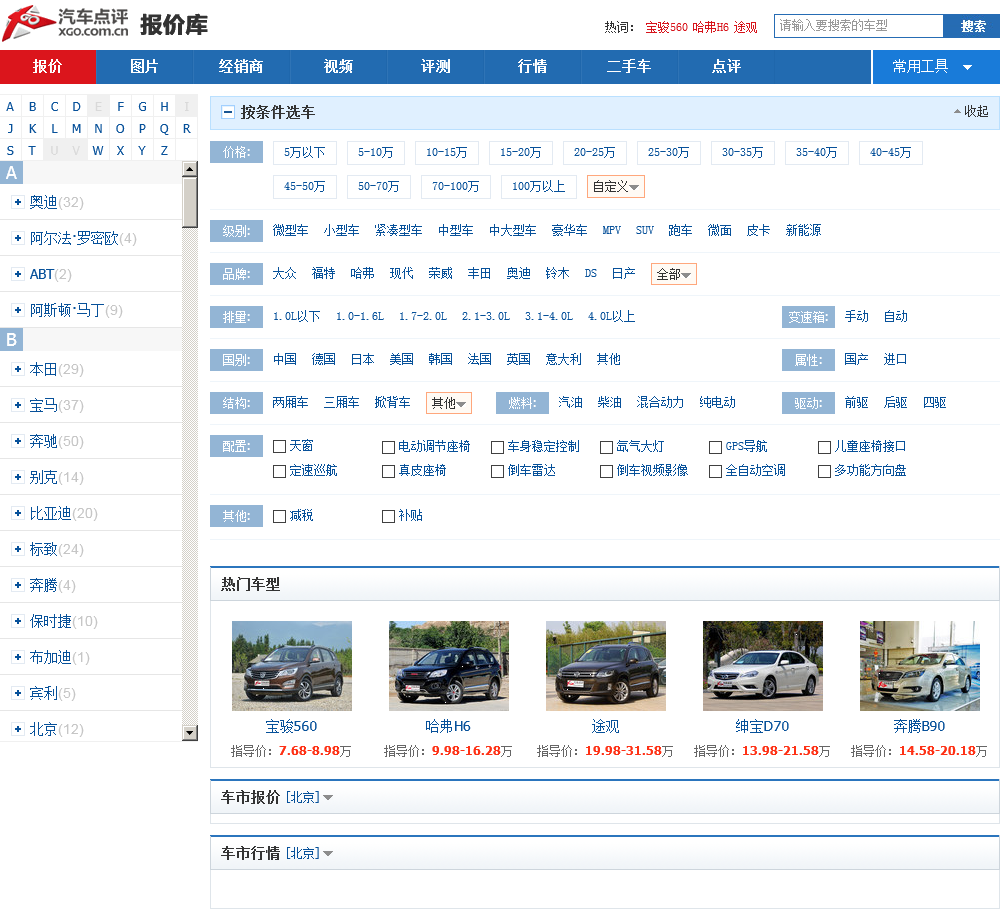Open the 经销商 navigation tab
Image resolution: width=1000 pixels, height=909 pixels.
[241, 66]
